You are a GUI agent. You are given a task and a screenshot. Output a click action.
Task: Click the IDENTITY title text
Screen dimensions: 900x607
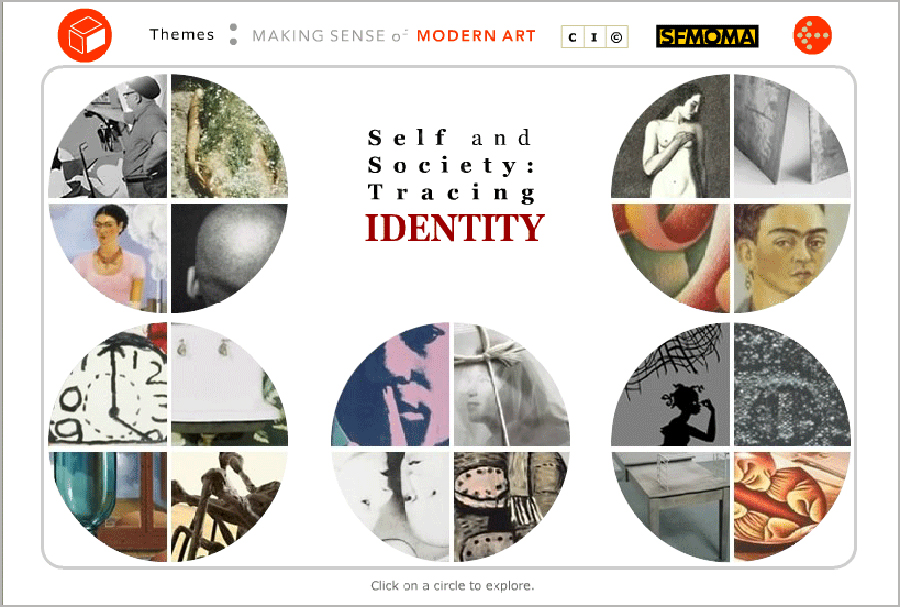pos(455,228)
